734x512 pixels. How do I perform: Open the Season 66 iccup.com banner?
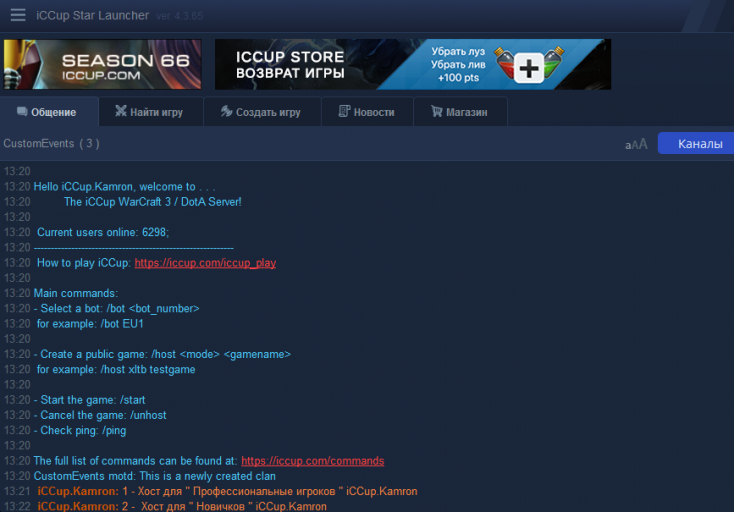click(103, 64)
